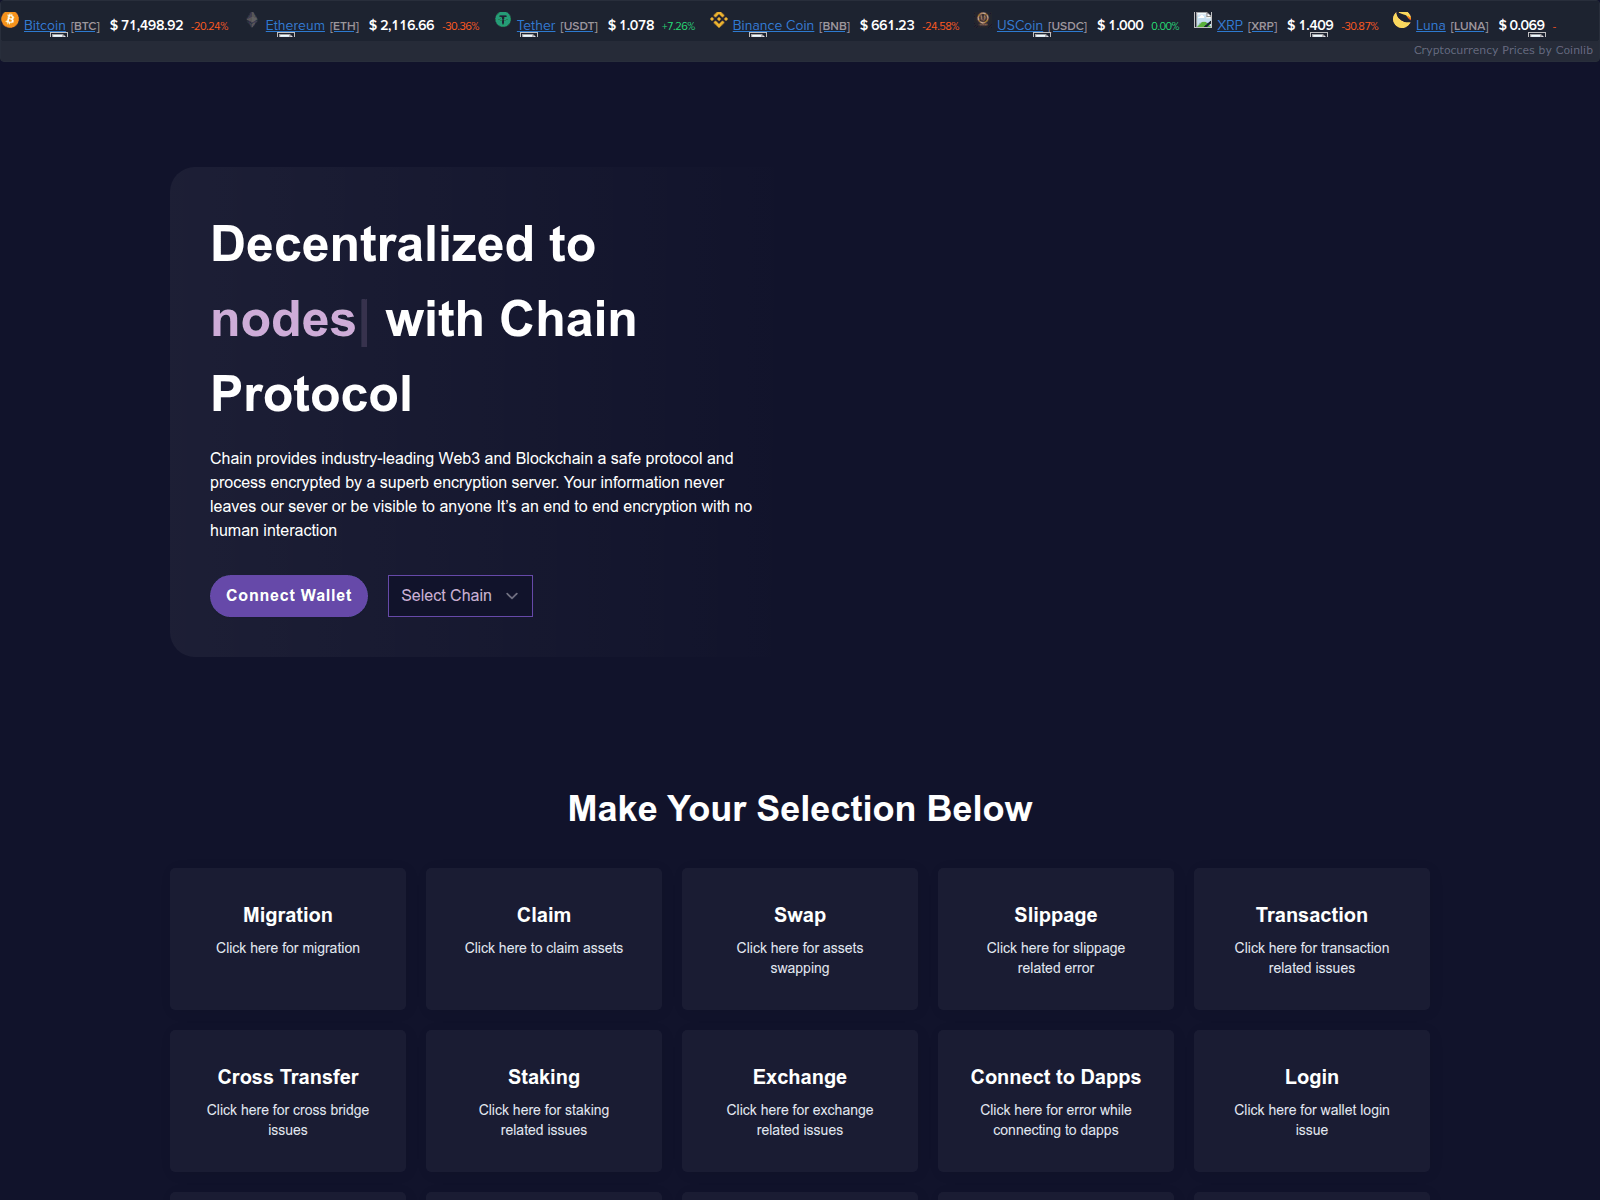Select the Migration card
This screenshot has height=1200, width=1600.
click(x=288, y=938)
